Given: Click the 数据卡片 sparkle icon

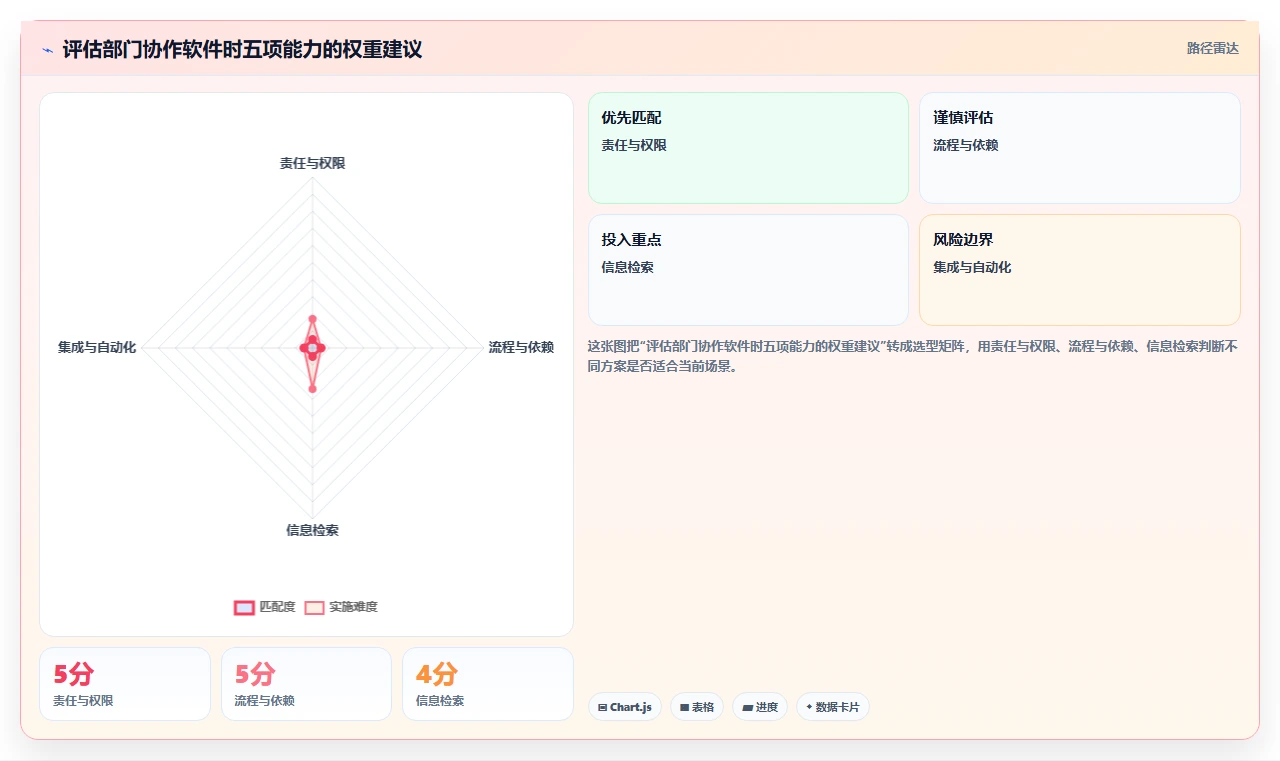Looking at the screenshot, I should click(x=809, y=707).
